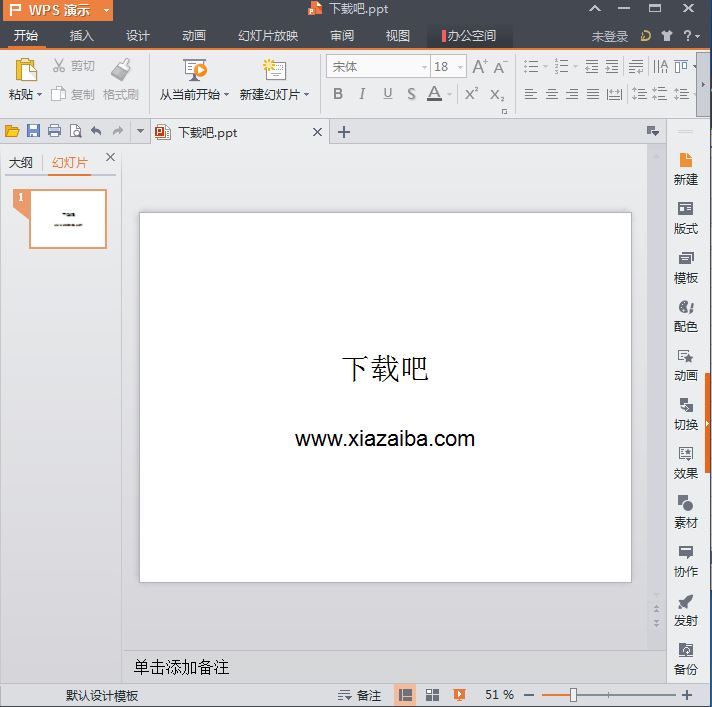Toggle Bold formatting

click(338, 94)
